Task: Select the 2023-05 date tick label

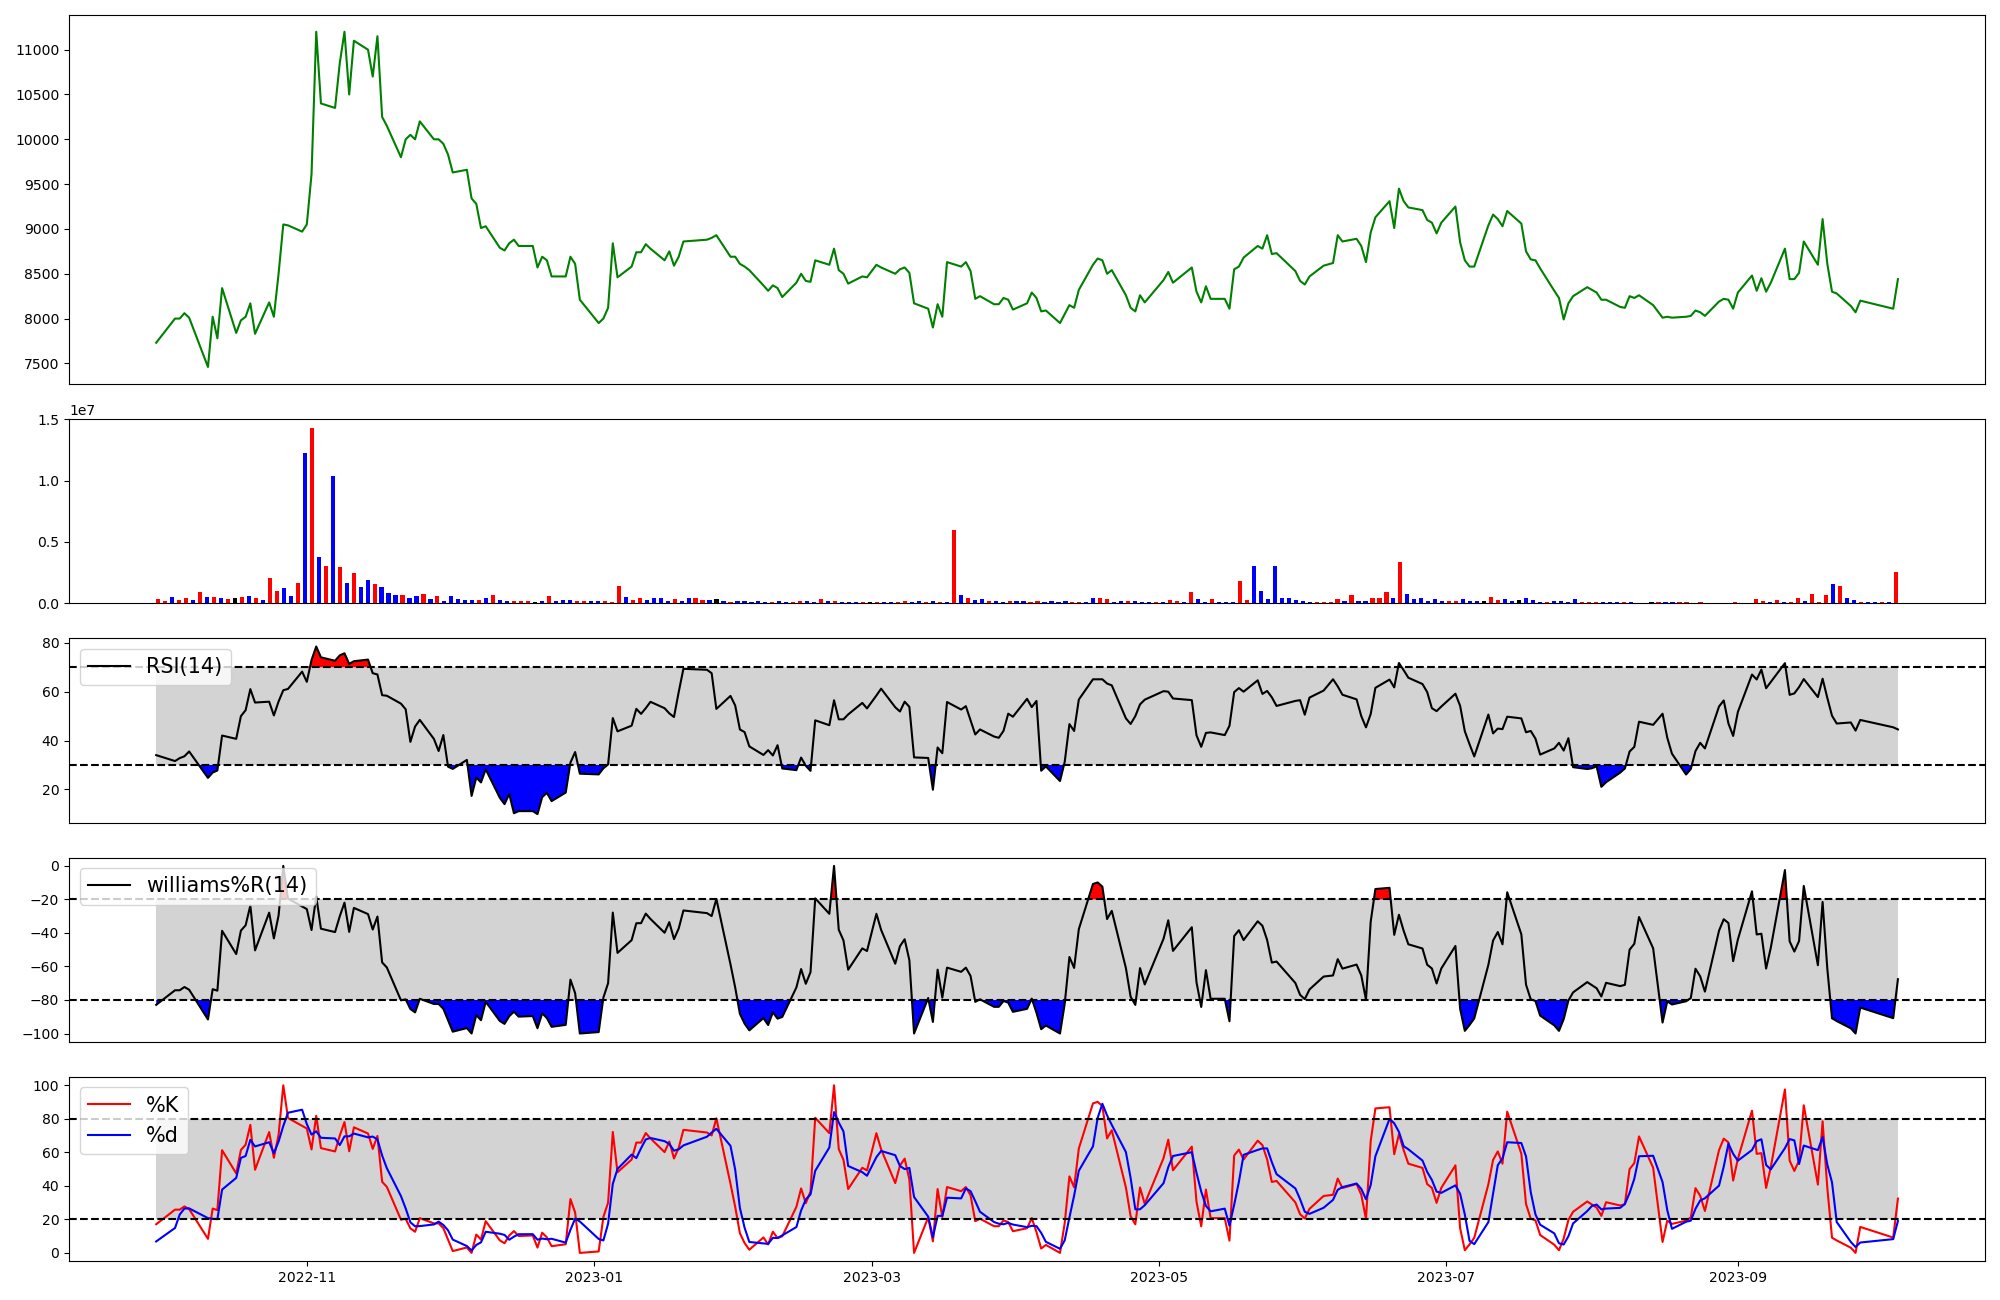Action: coord(1159,1277)
